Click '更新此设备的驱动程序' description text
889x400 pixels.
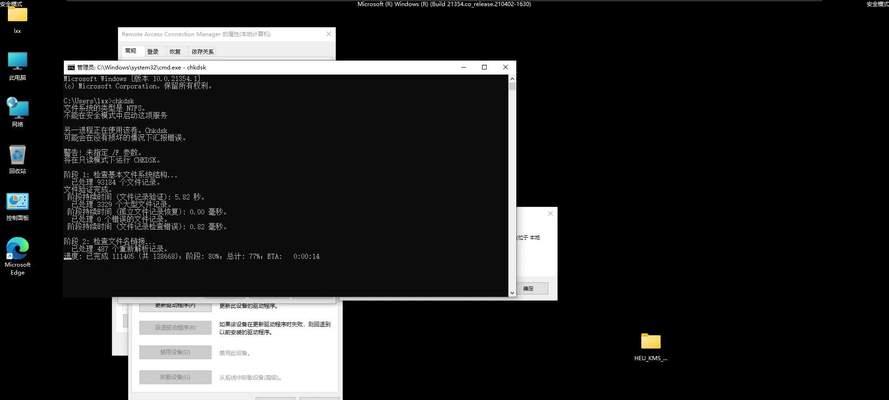pyautogui.click(x=249, y=307)
